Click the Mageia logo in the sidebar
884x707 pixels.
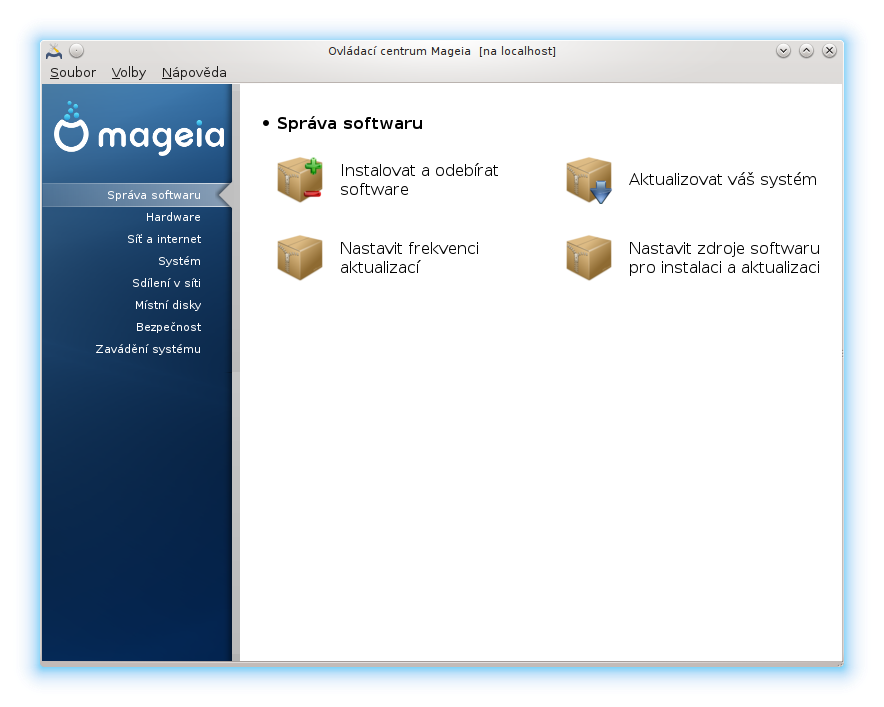(x=139, y=129)
